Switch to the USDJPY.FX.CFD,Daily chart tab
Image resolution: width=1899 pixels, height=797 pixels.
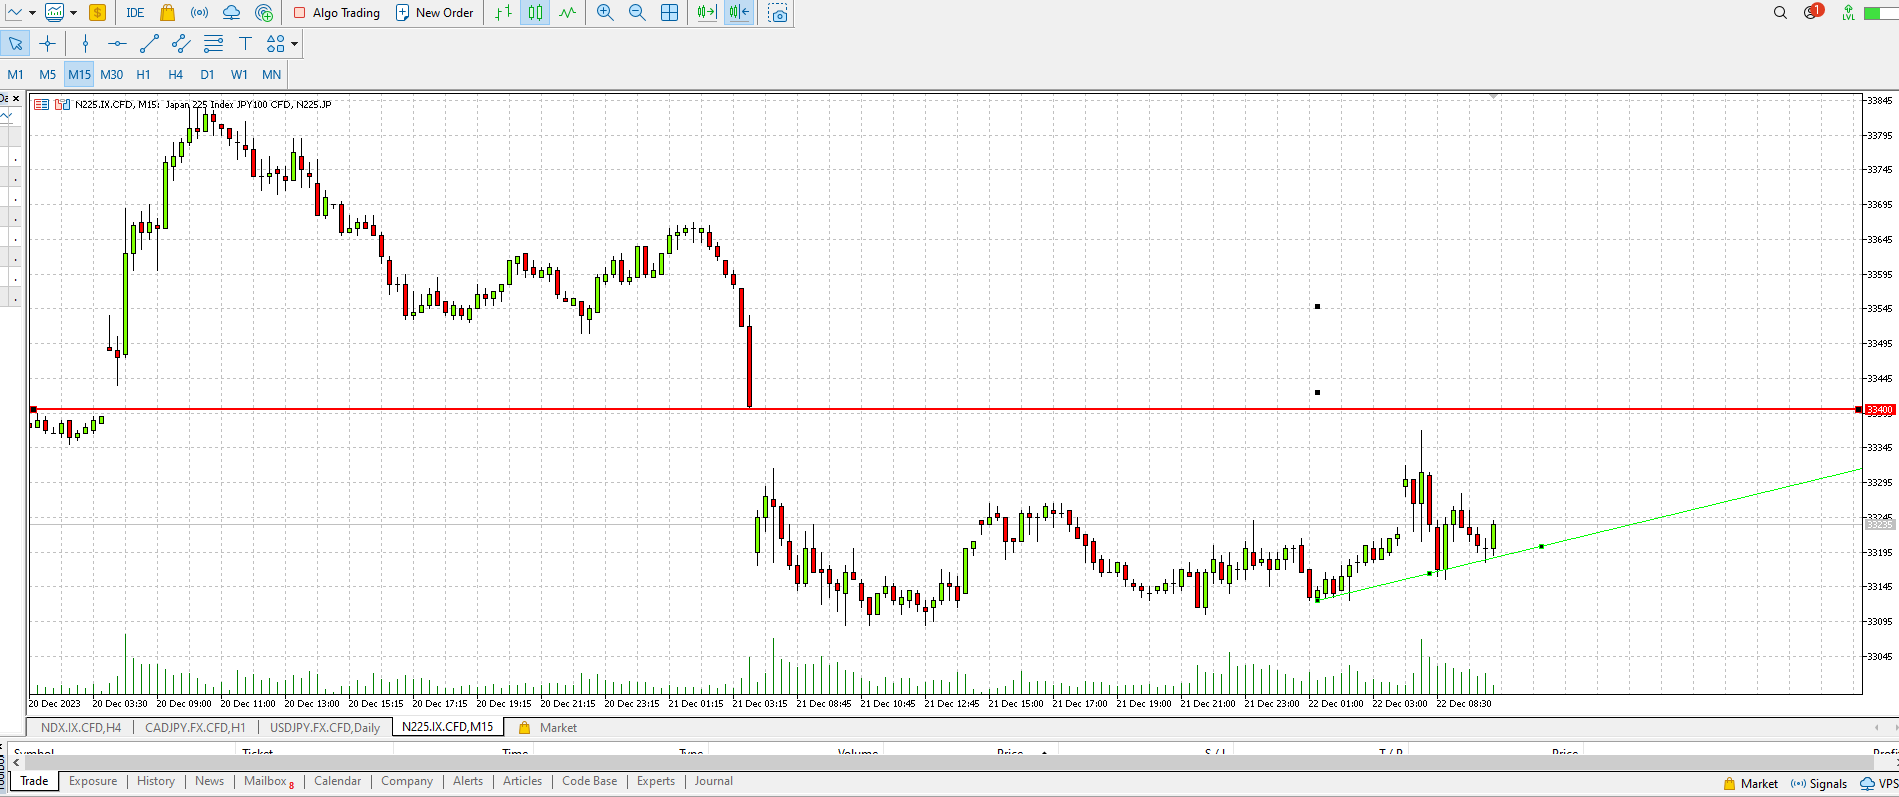pos(325,728)
